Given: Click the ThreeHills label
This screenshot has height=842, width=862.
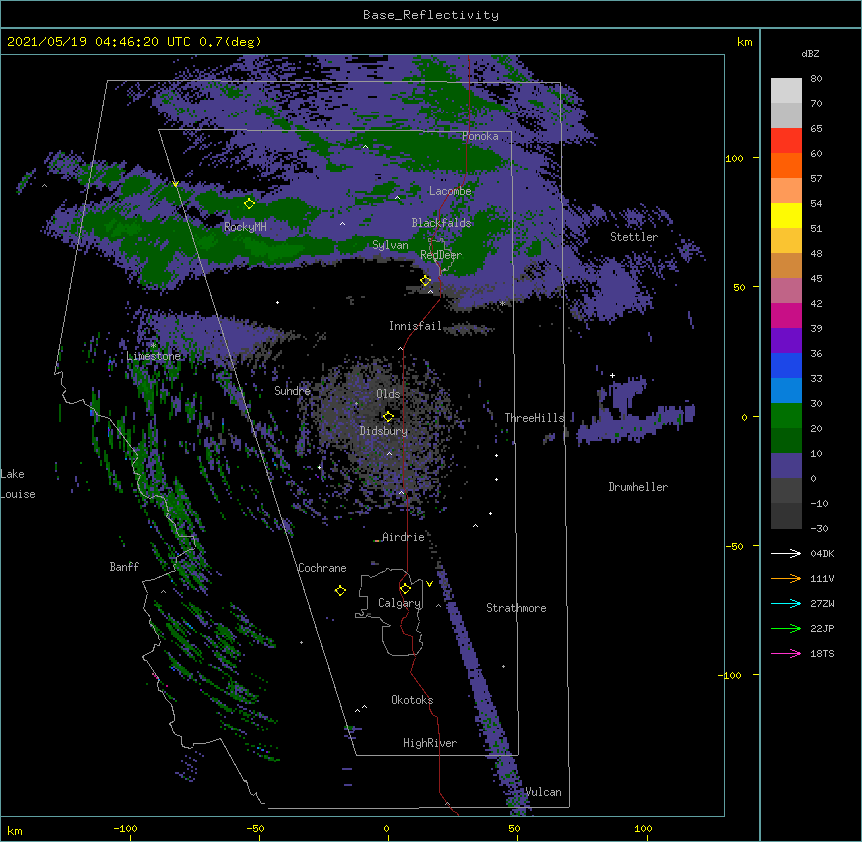Looking at the screenshot, I should [534, 418].
